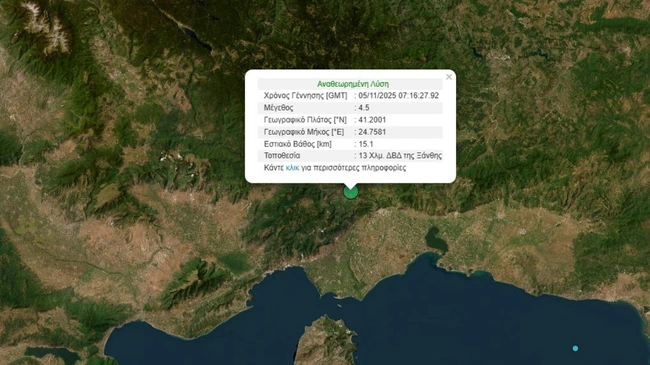Viewport: 650px width, 365px height.
Task: Select the 'Γεωγραφικό Πλάτος [°N]' label
Action: pyautogui.click(x=305, y=120)
